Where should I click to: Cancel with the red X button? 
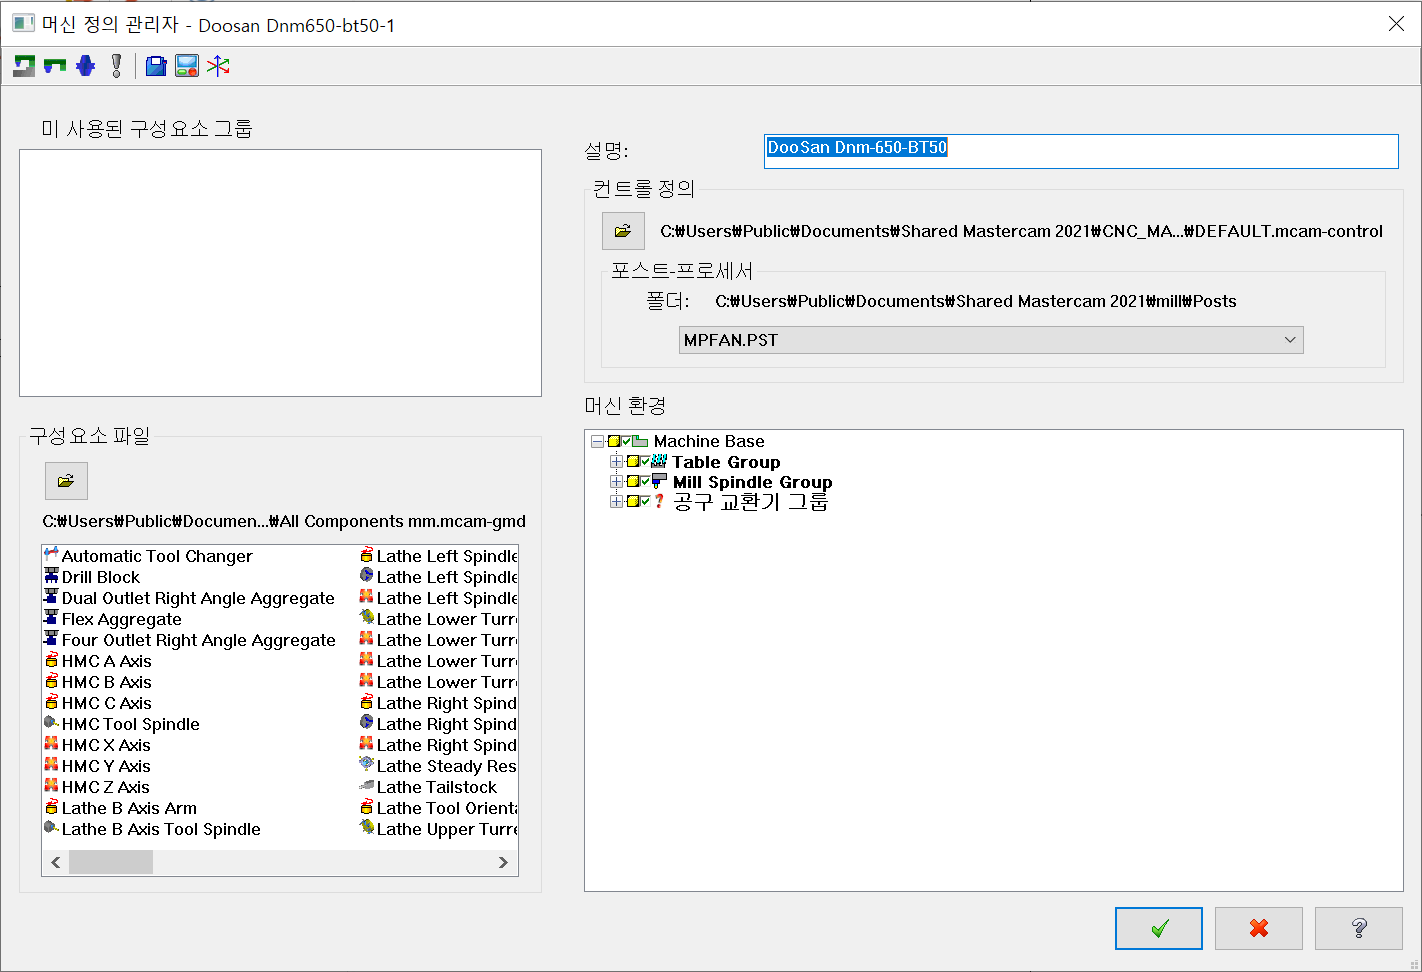click(x=1259, y=928)
